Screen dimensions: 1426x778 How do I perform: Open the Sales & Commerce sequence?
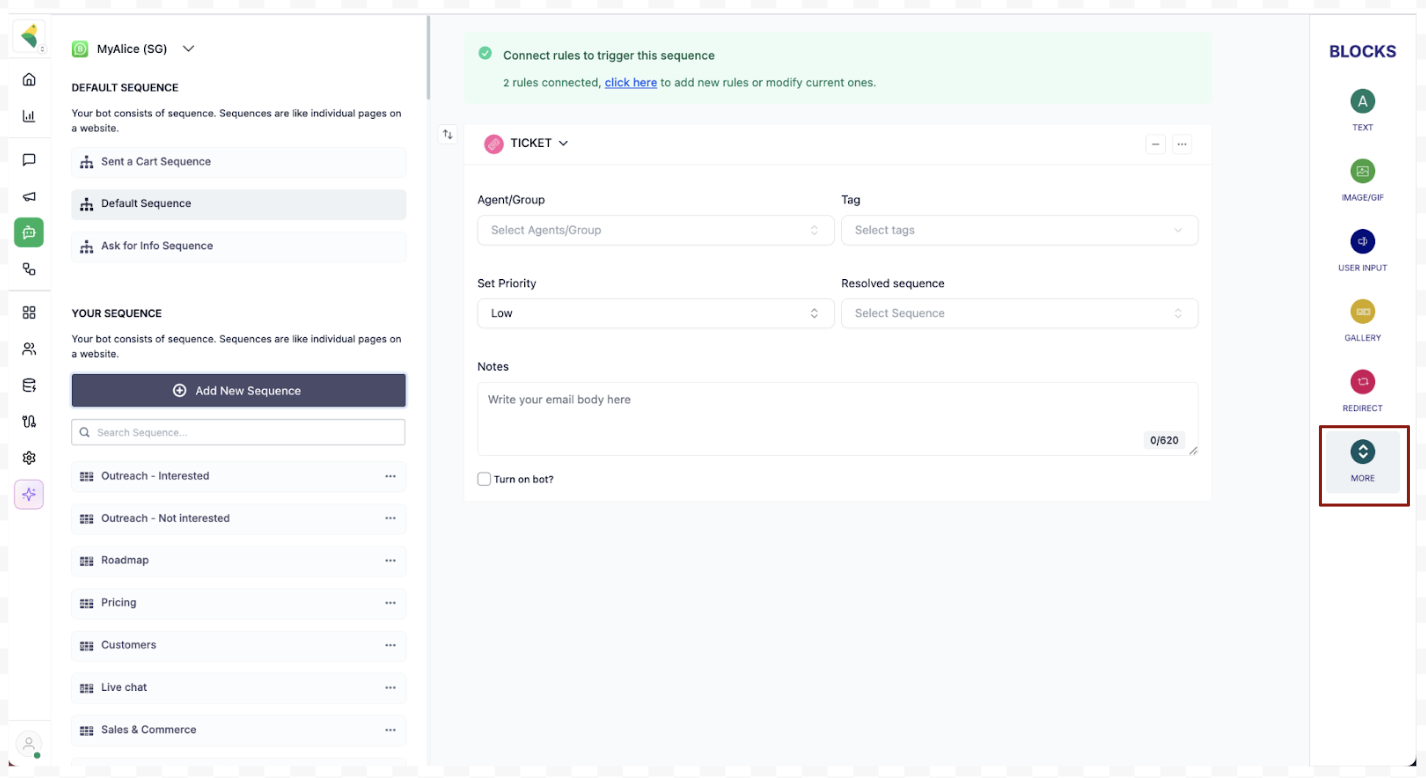click(x=239, y=730)
